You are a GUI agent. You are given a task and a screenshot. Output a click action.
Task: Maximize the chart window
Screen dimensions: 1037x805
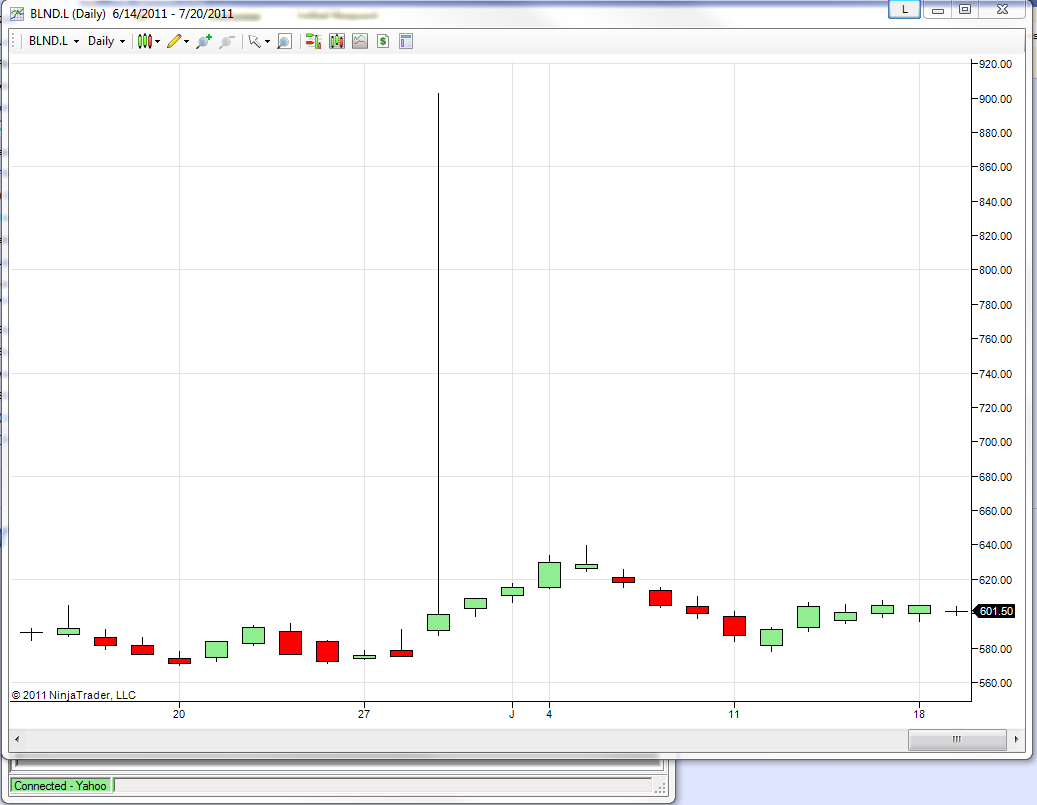tap(965, 9)
